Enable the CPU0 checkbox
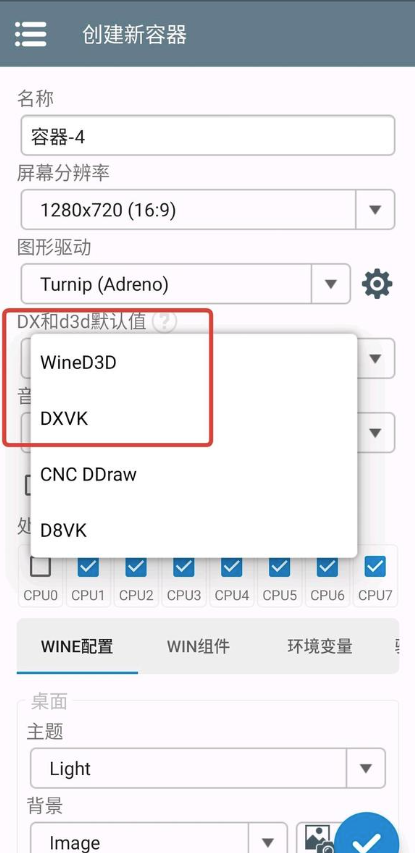This screenshot has width=415, height=853. click(41, 567)
